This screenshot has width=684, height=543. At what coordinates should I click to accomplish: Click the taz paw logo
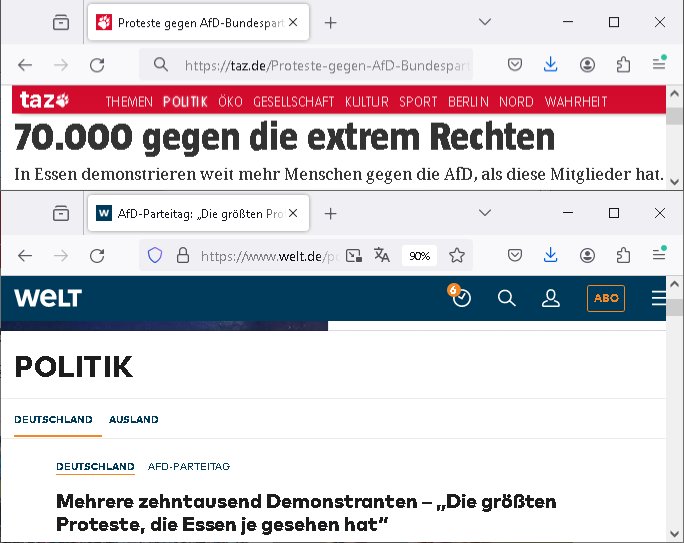(44, 100)
